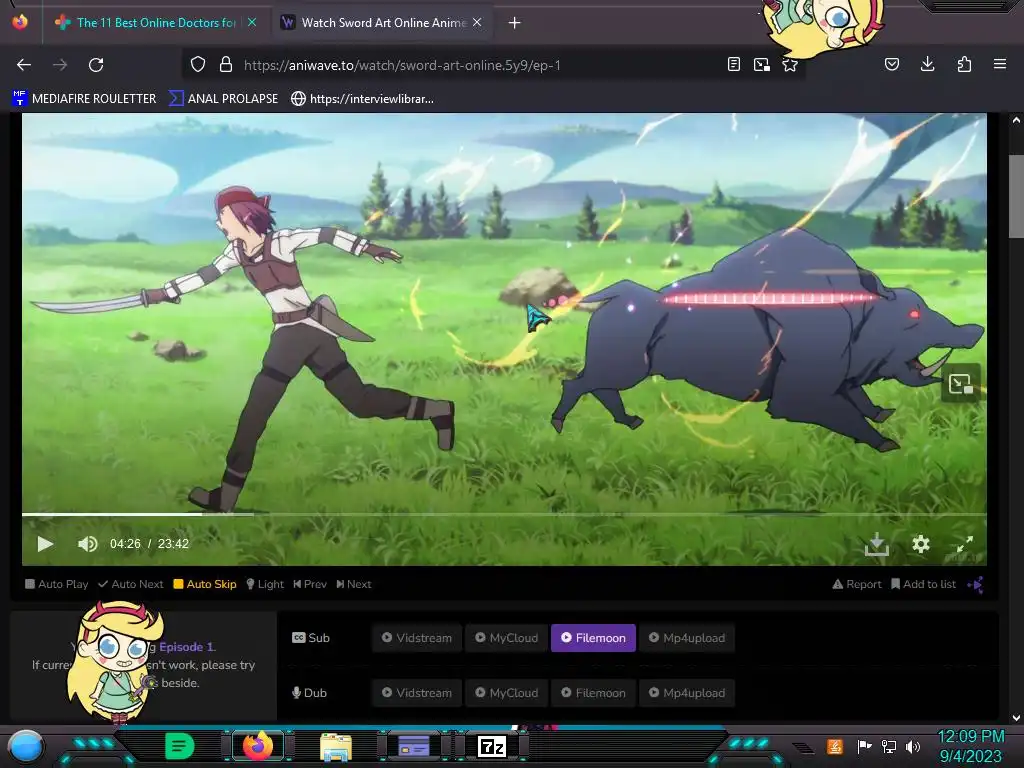Open a new browser tab
This screenshot has width=1024, height=768.
pyautogui.click(x=515, y=23)
